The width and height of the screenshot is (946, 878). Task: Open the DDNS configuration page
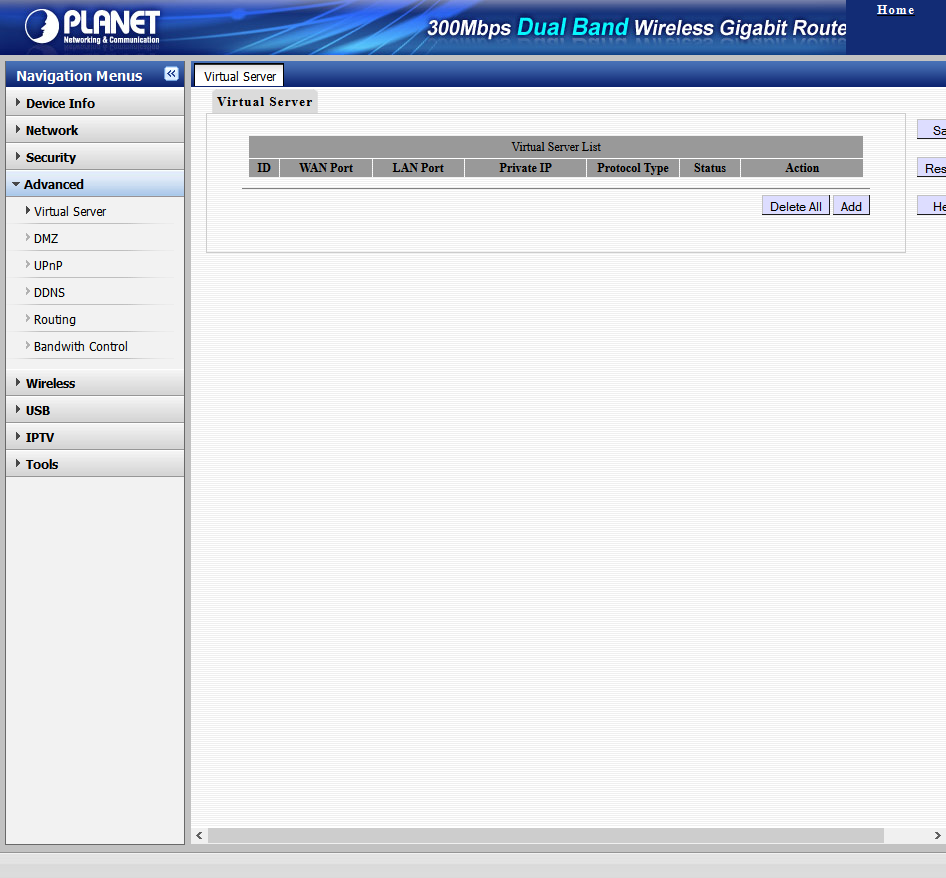coord(49,292)
